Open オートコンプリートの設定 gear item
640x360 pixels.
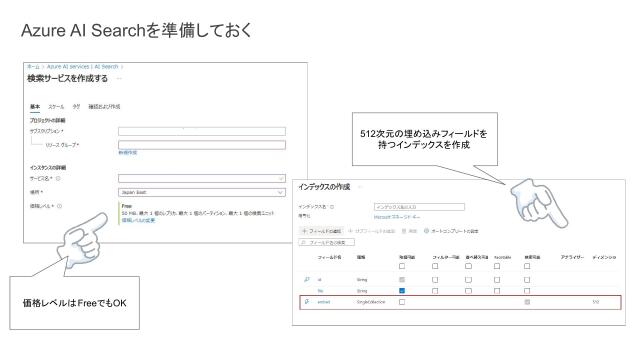[x=451, y=231]
